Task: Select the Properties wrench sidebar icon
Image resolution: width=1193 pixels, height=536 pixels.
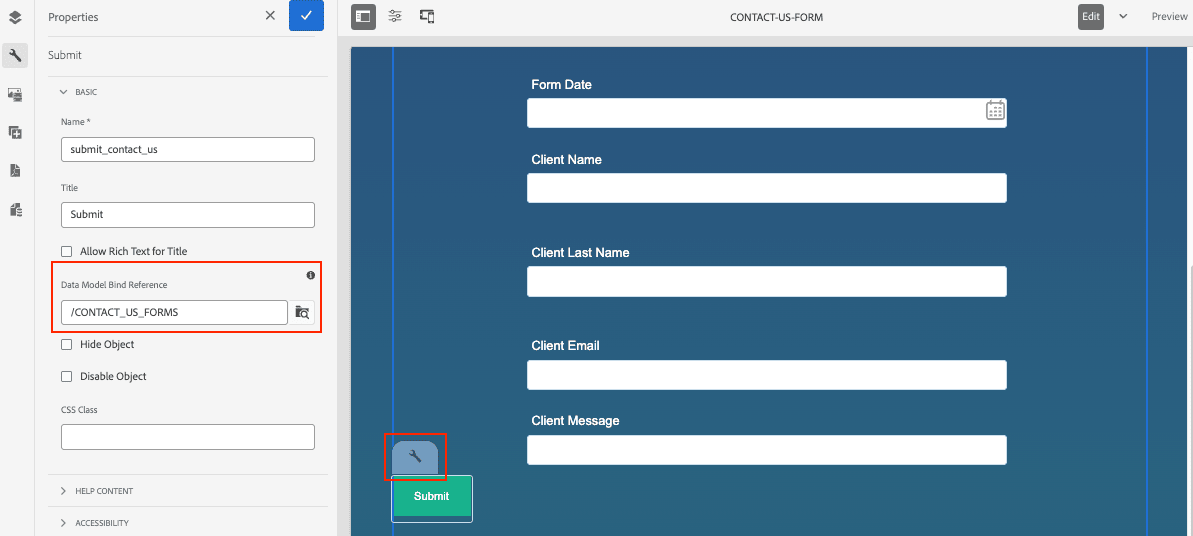Action: click(x=15, y=55)
